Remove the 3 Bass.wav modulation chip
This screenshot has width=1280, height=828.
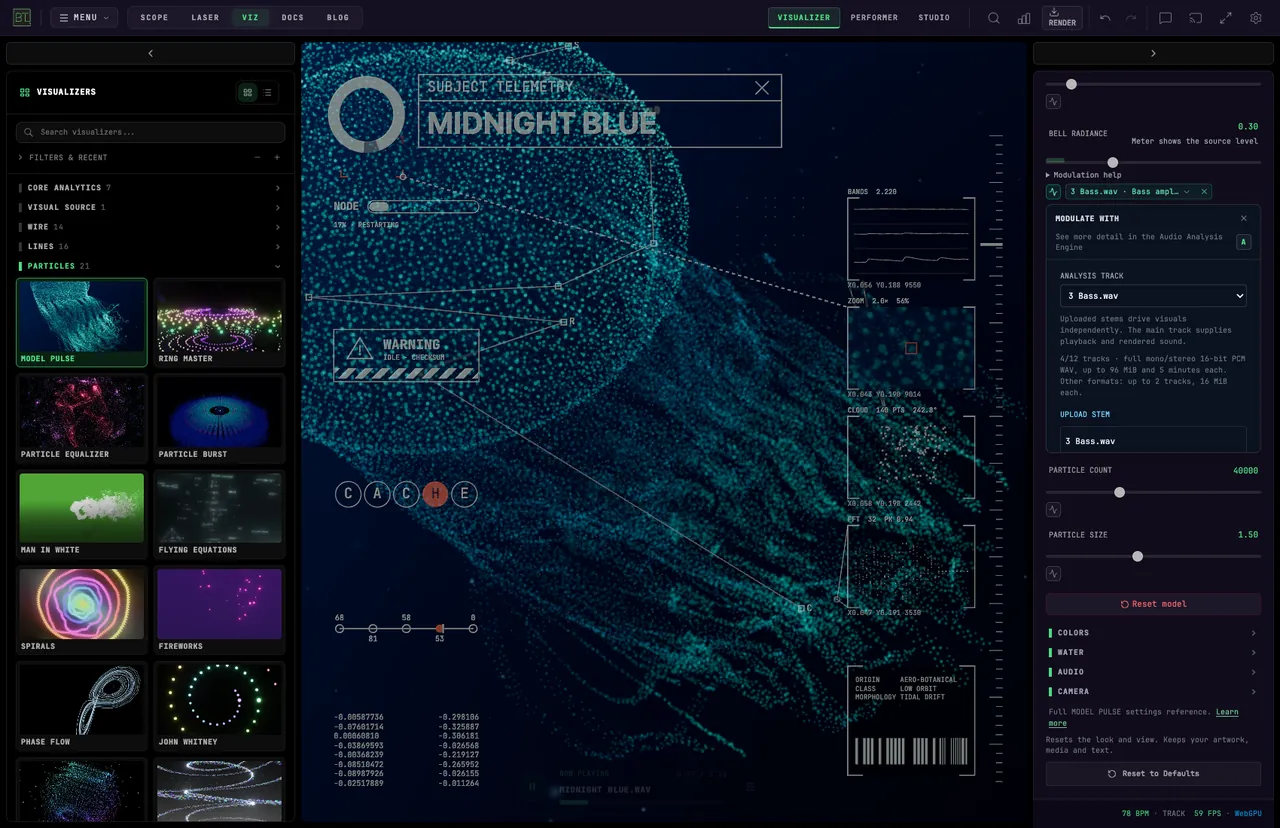(1204, 191)
